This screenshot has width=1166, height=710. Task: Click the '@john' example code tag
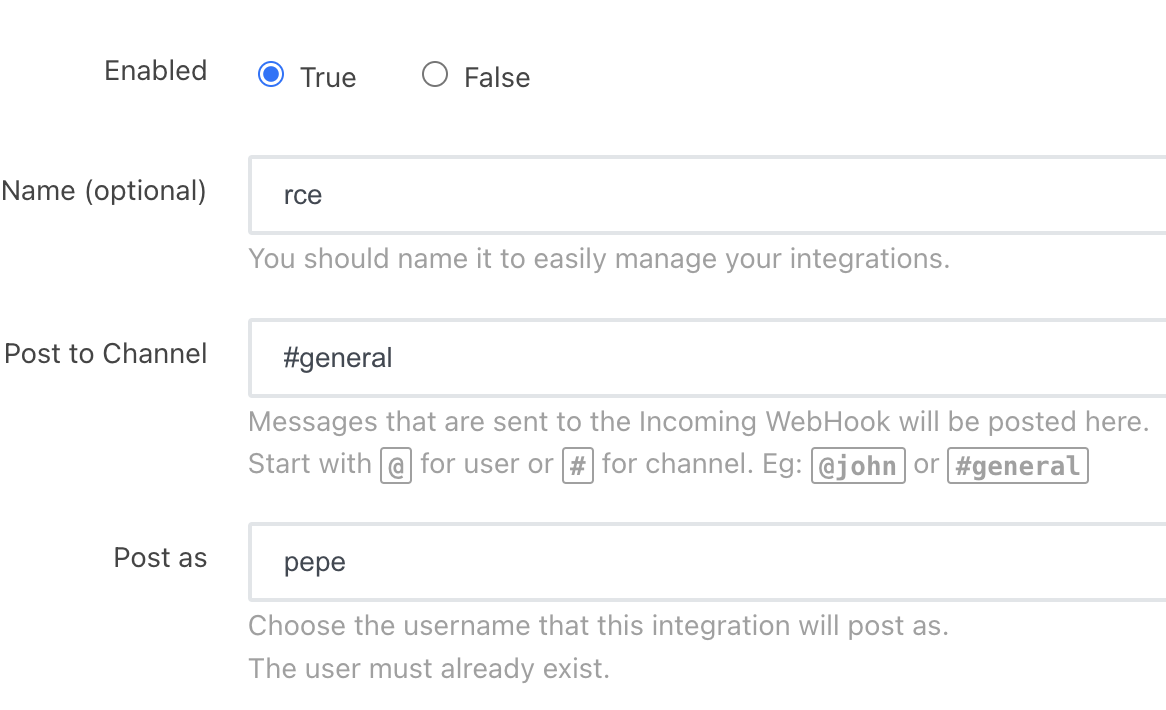(858, 466)
